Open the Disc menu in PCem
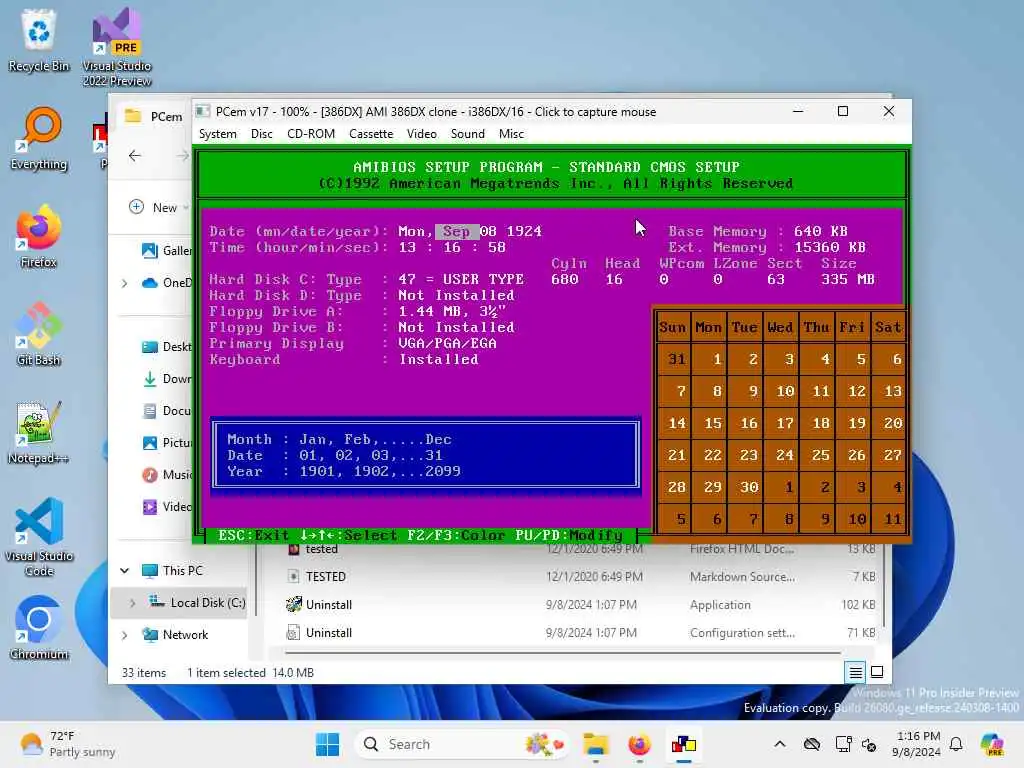The height and width of the screenshot is (768, 1024). click(261, 134)
